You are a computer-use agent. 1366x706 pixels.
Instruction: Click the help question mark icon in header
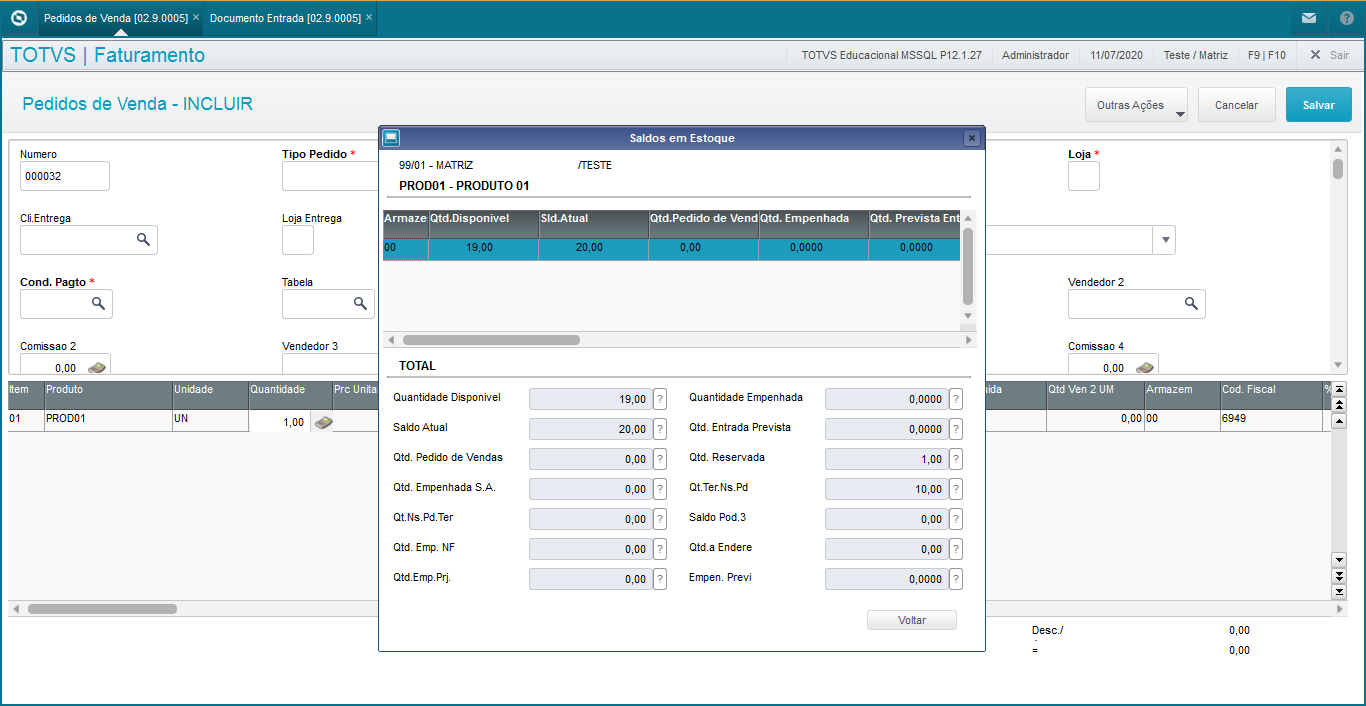coord(1346,18)
